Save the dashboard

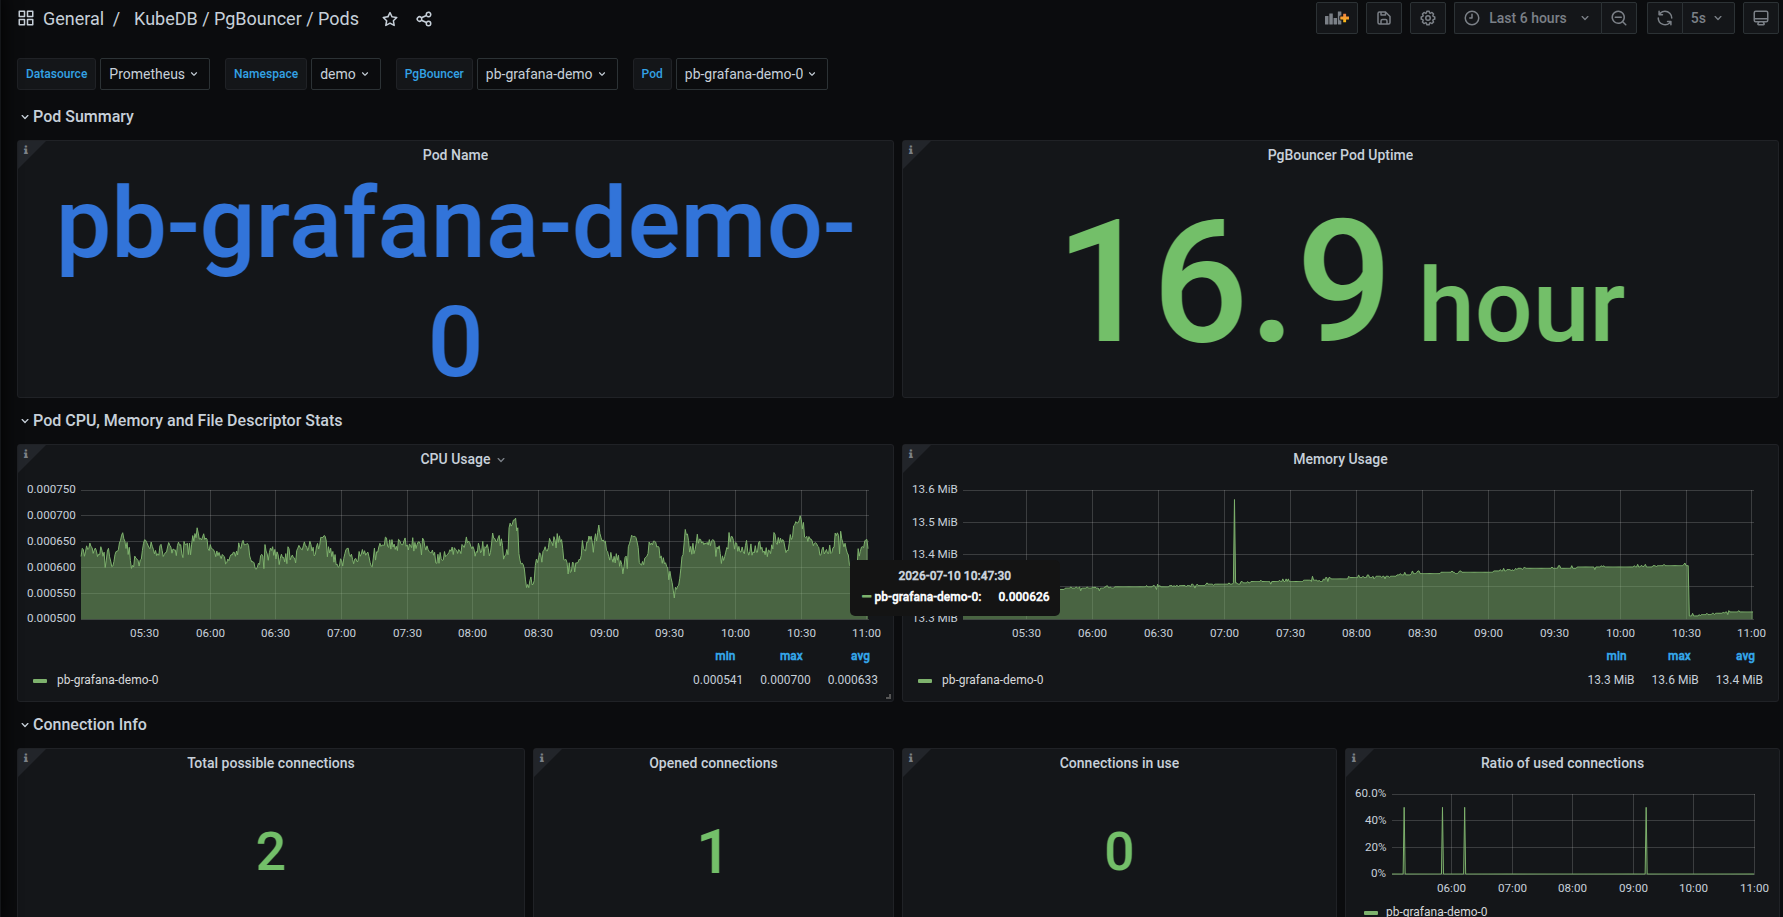coord(1384,18)
